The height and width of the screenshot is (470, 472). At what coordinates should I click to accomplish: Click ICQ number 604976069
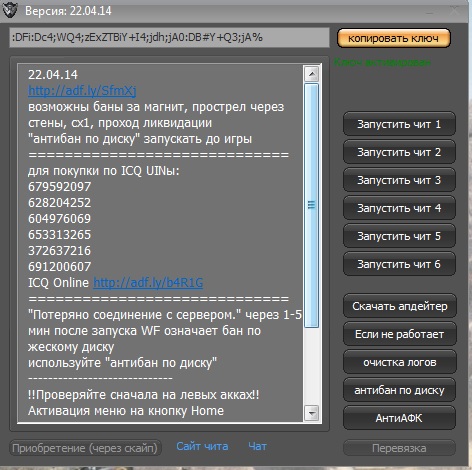click(59, 219)
